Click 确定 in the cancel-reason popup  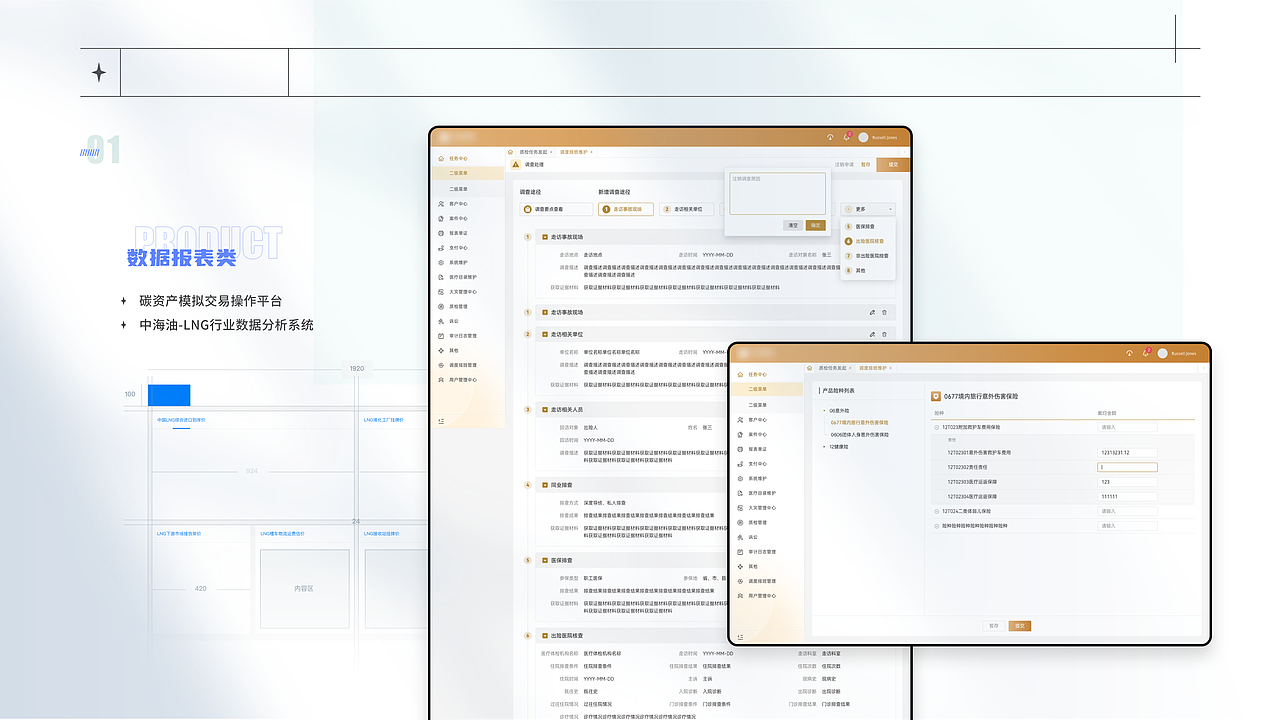pyautogui.click(x=816, y=225)
